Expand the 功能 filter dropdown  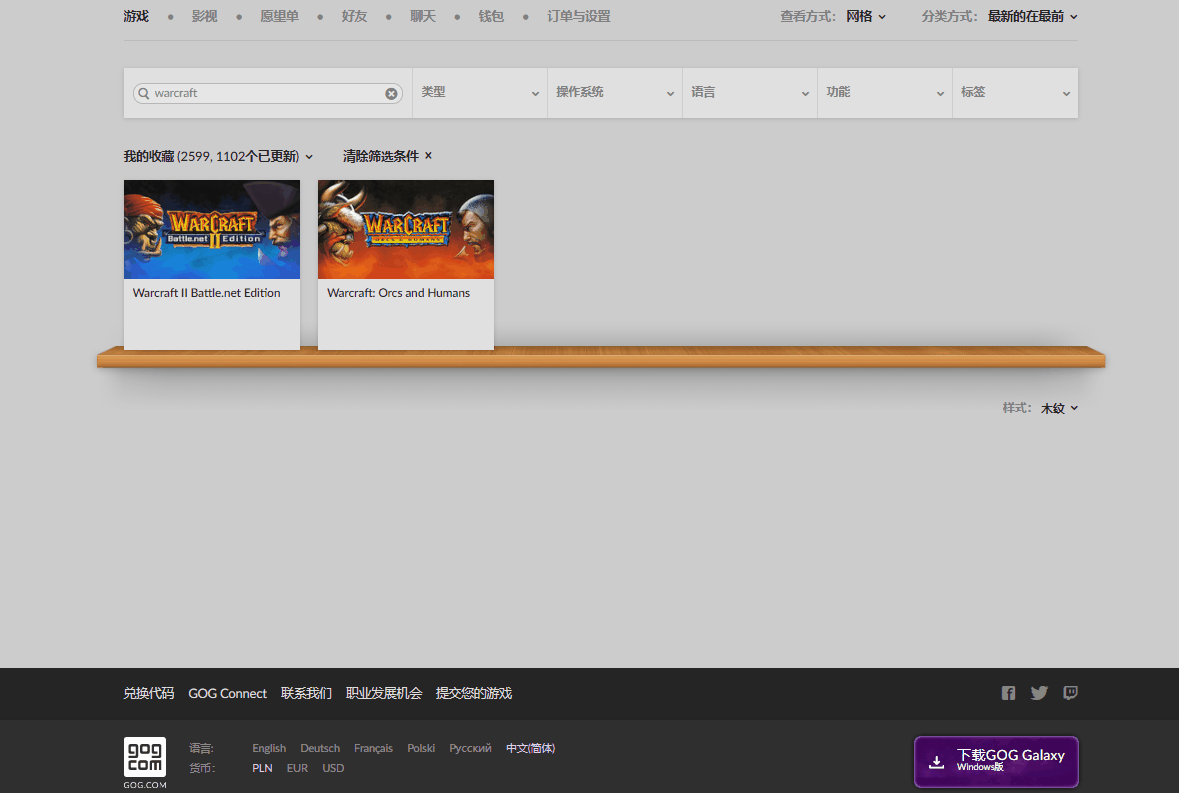(885, 93)
